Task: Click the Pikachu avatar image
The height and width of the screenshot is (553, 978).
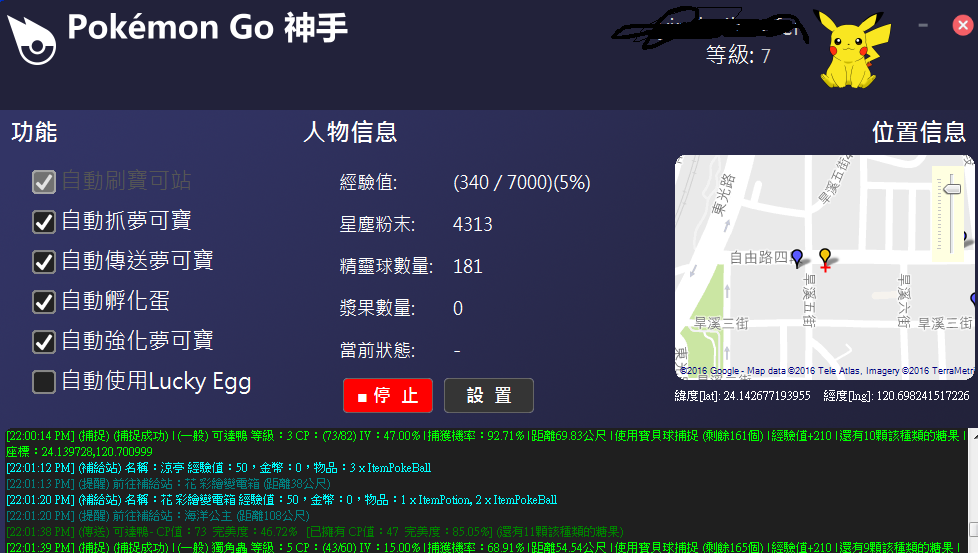Action: (851, 49)
